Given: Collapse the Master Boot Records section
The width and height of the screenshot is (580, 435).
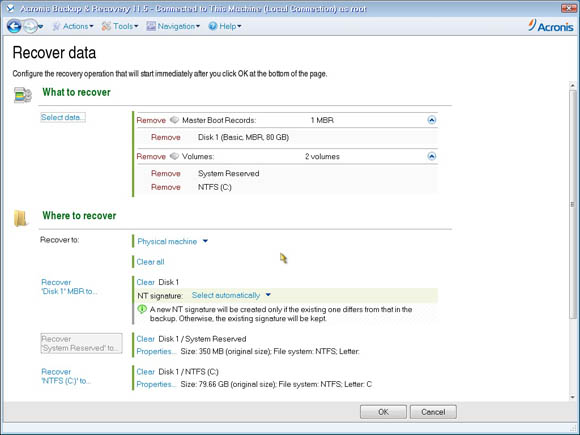Looking at the screenshot, I should click(x=431, y=120).
